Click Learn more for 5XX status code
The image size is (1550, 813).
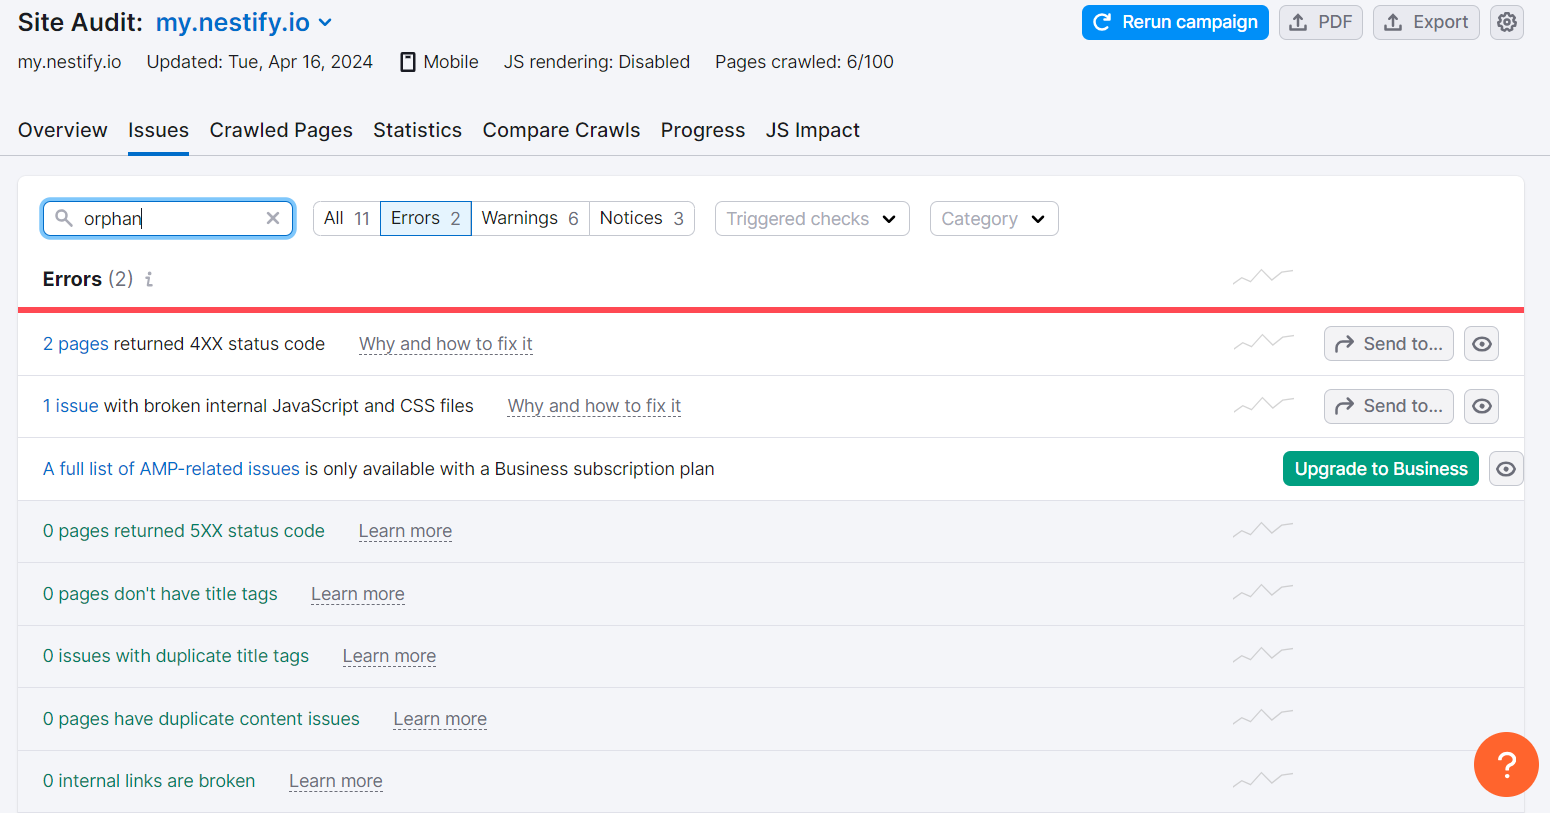click(405, 531)
